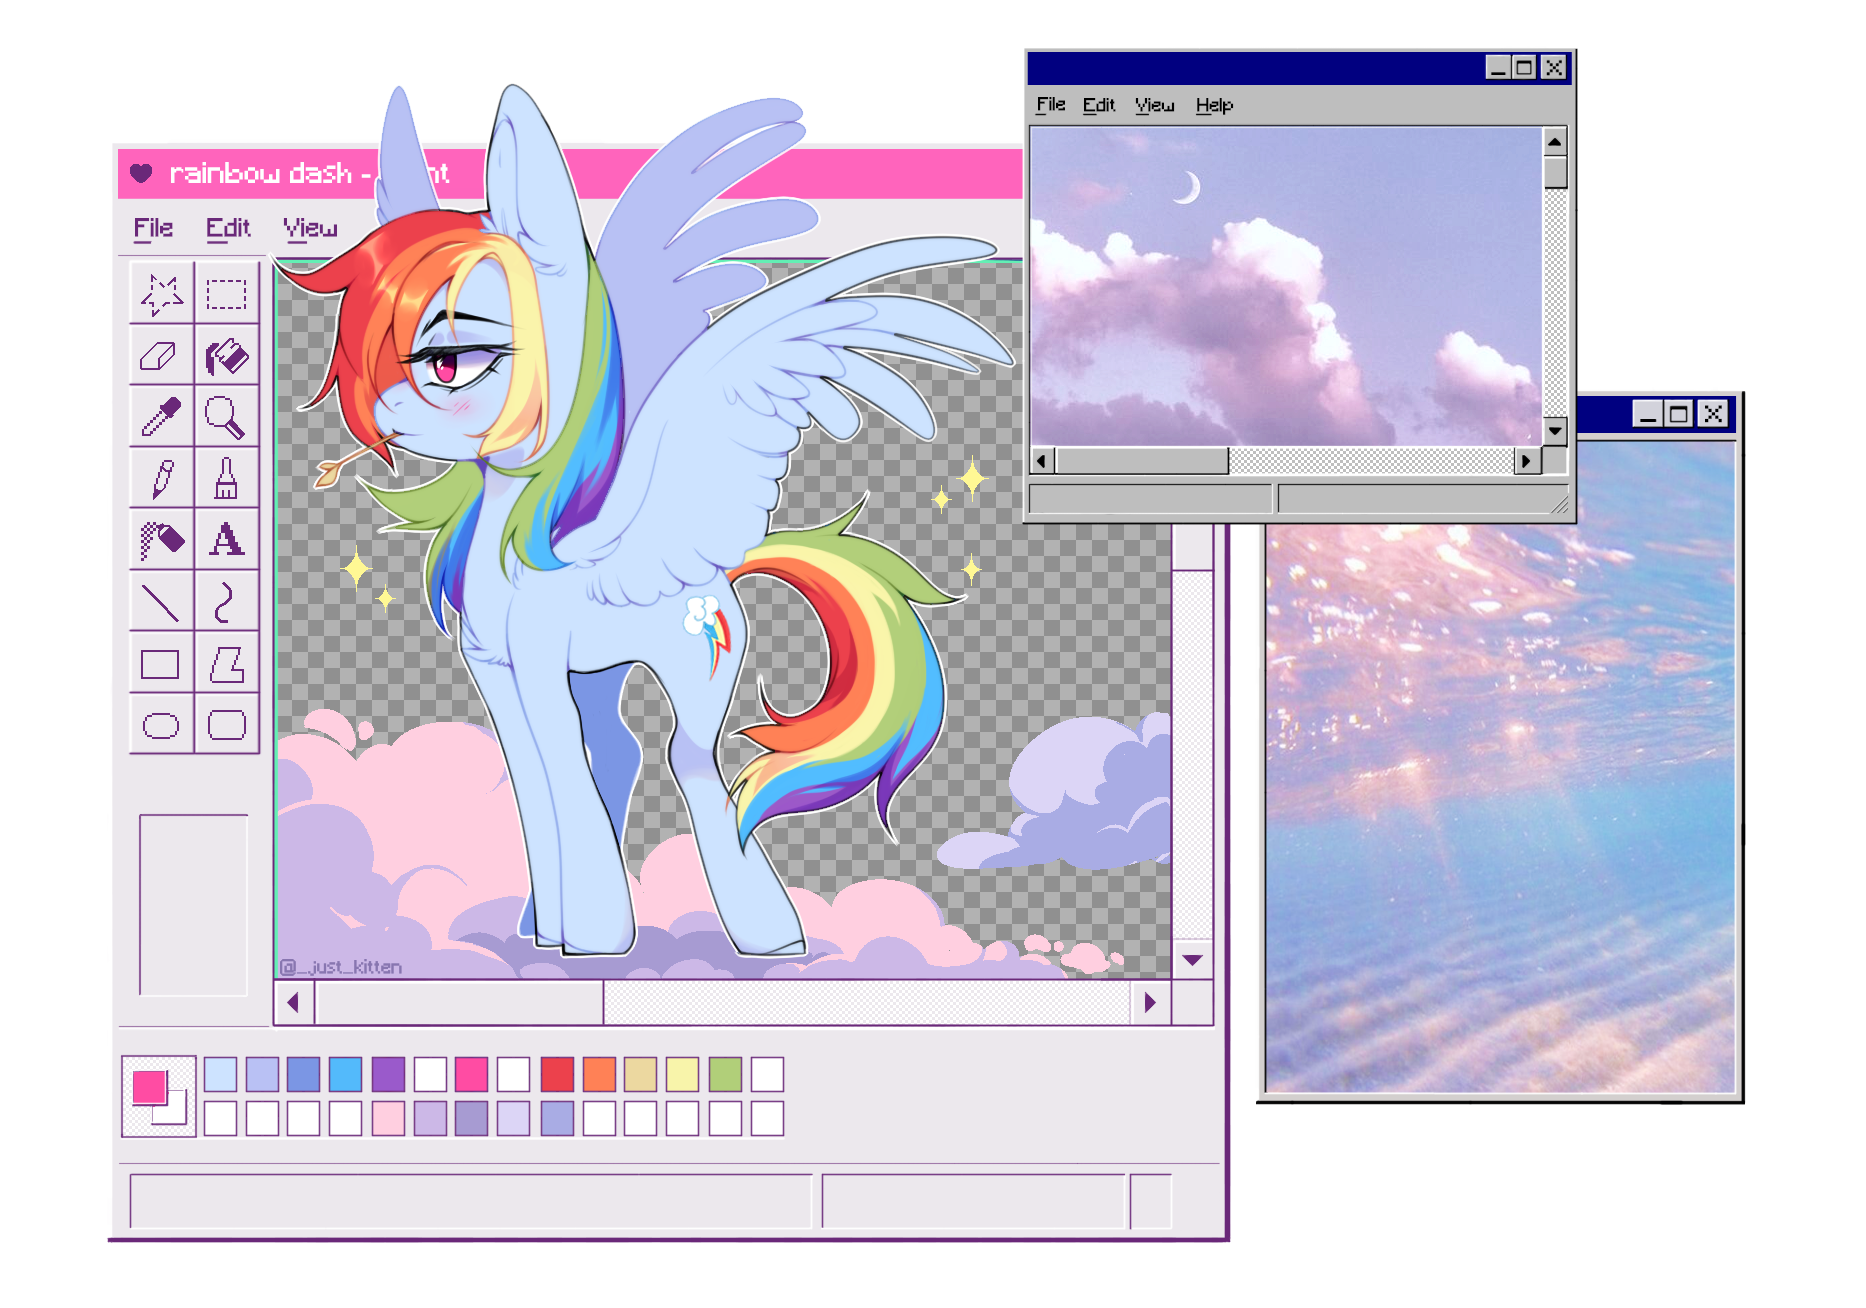Viewport: 1866px width, 1308px height.
Task: Click the canvas left scroll arrow
Action: coord(294,1002)
